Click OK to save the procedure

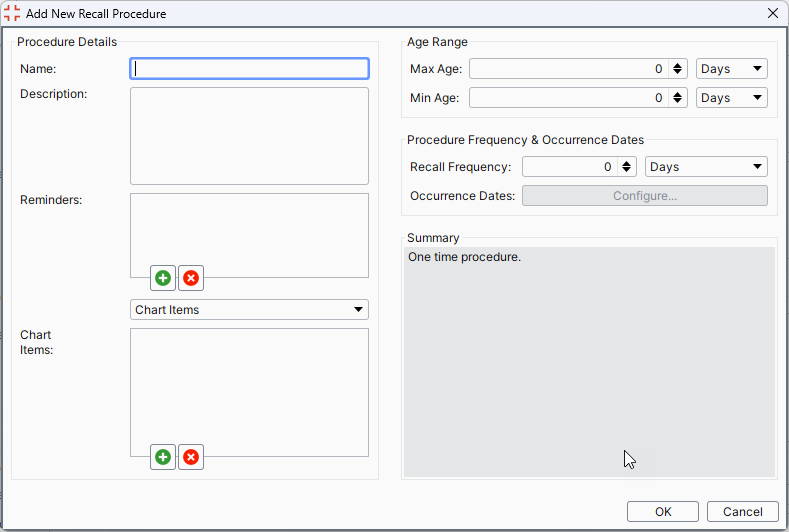click(x=663, y=512)
